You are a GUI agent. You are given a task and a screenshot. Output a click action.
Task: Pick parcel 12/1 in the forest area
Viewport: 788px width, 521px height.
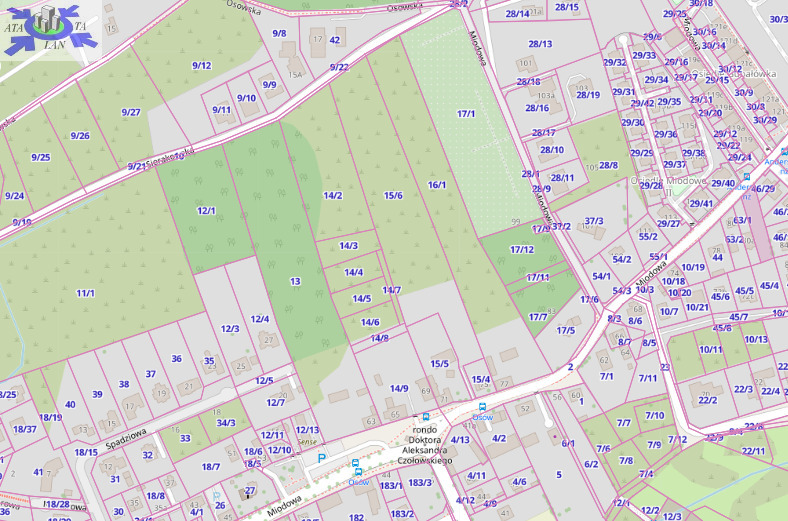[x=207, y=210]
